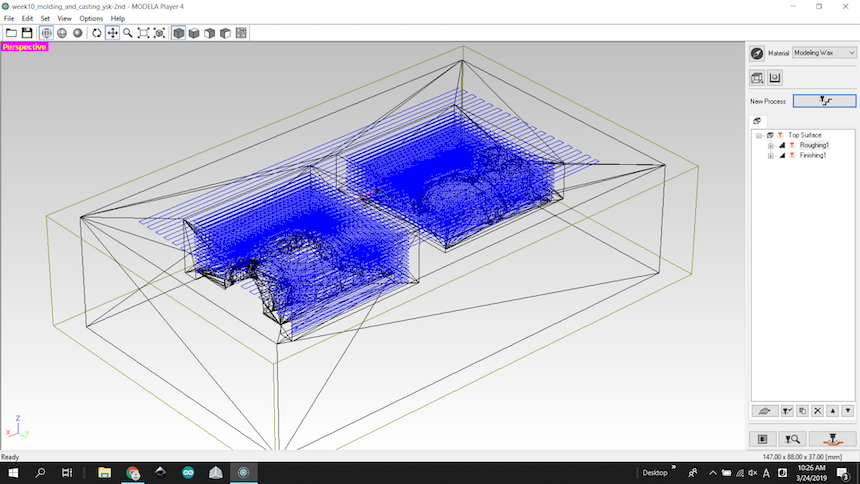Select the side view cube
The width and height of the screenshot is (860, 484).
[x=225, y=33]
